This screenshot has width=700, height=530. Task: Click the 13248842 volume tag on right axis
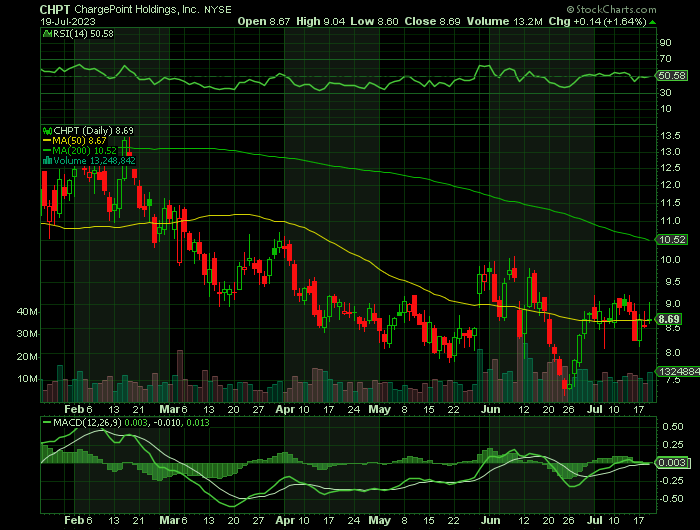679,371
